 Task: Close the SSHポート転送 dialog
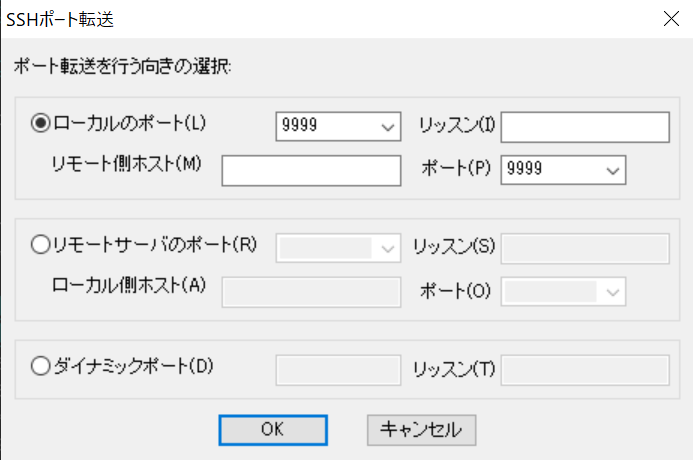coord(671,19)
